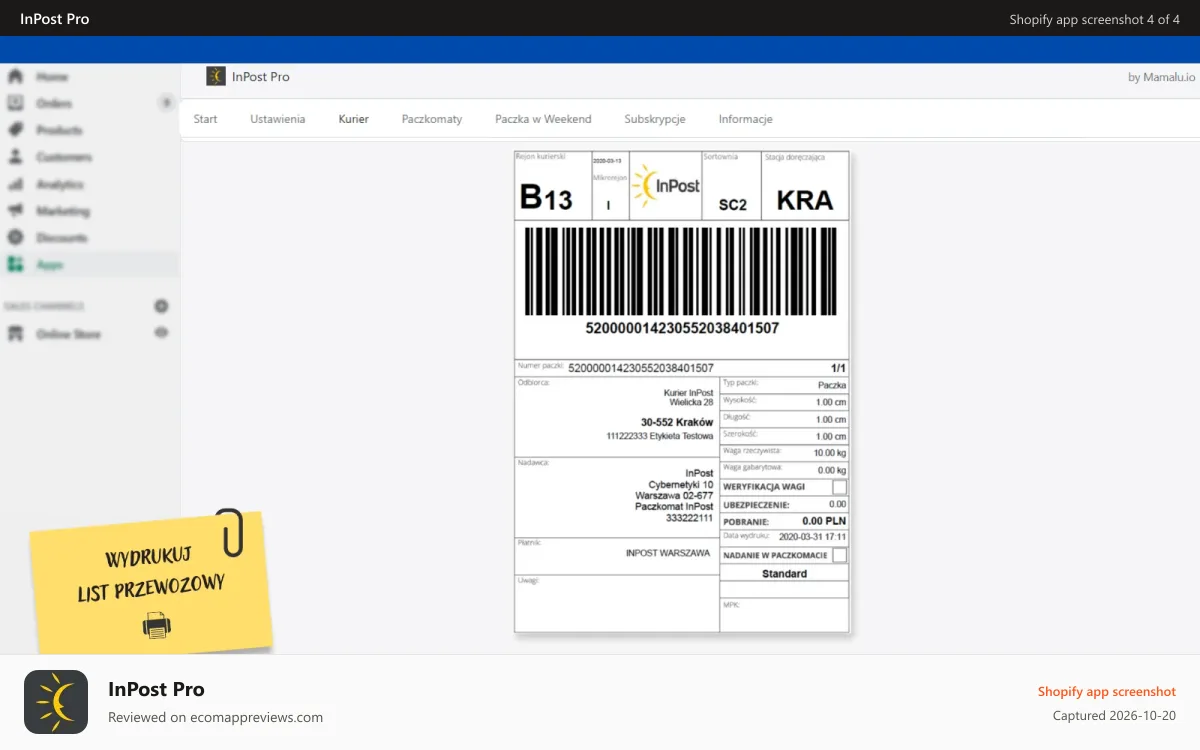Click the orders count badge
Viewport: 1200px width, 750px height.
coord(166,103)
